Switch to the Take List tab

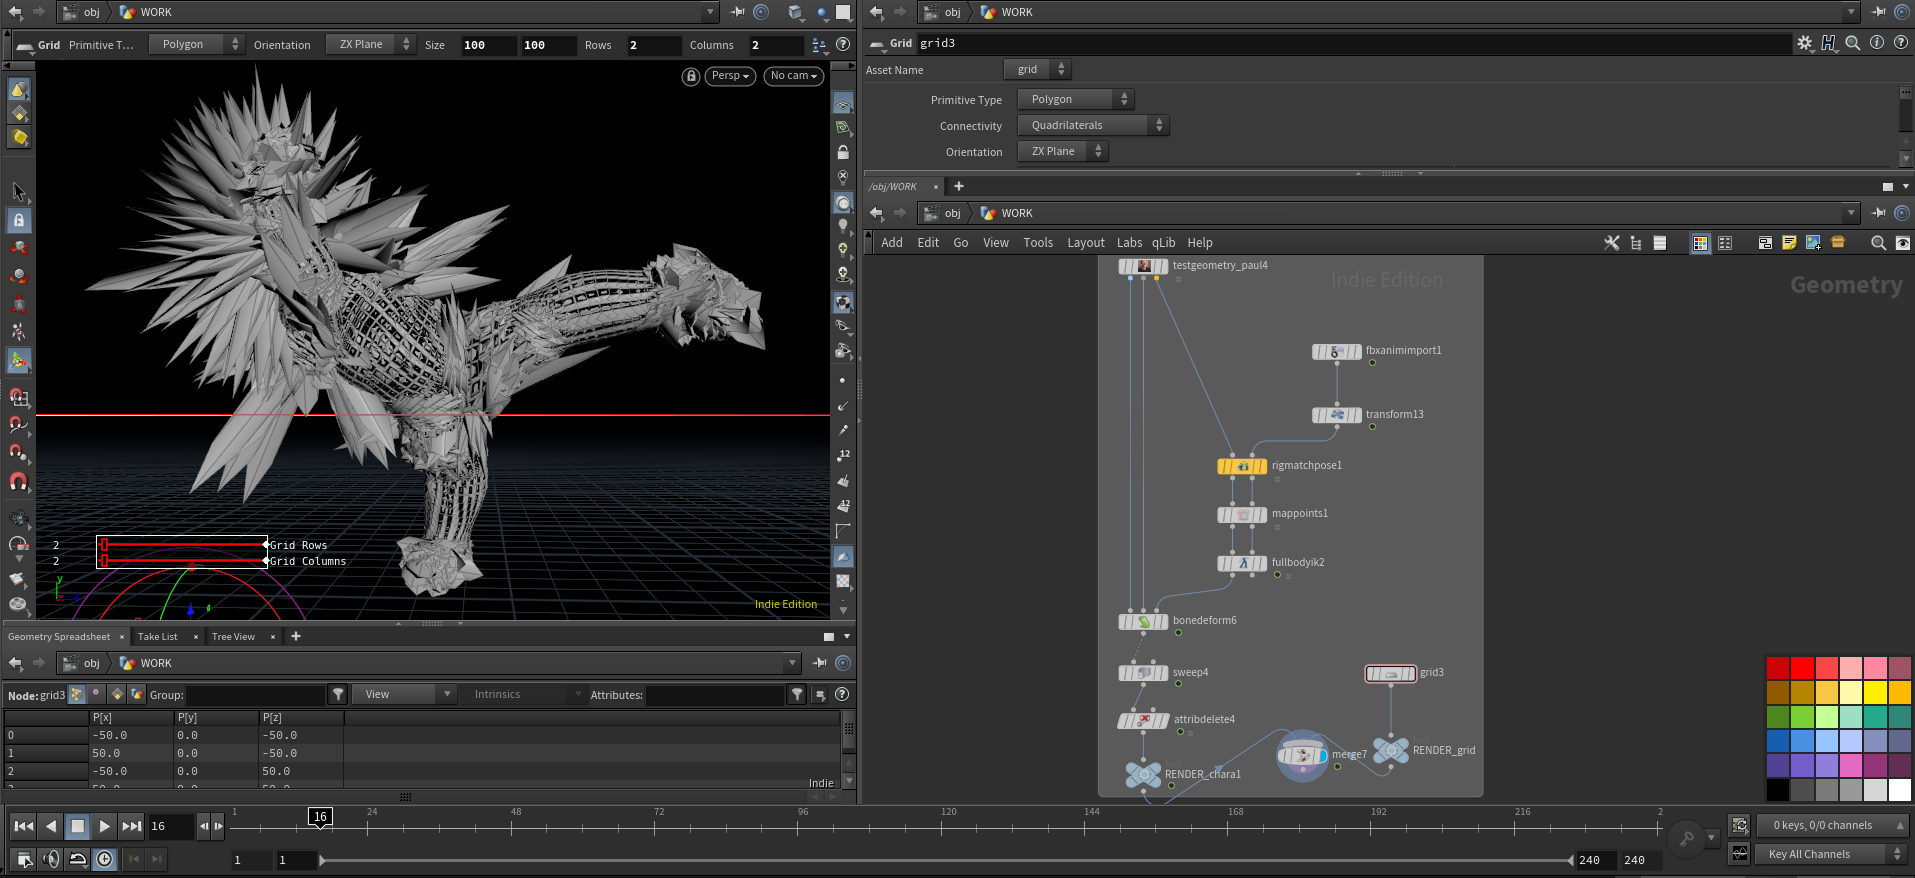158,637
